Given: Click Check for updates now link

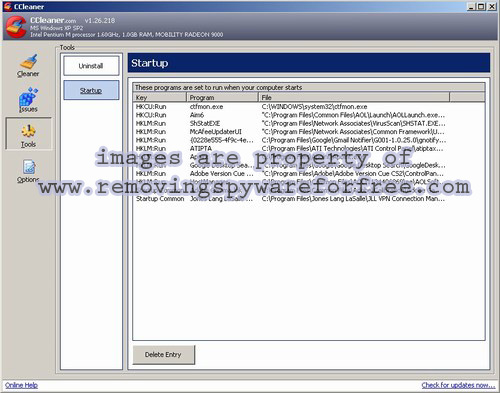Looking at the screenshot, I should (x=458, y=385).
